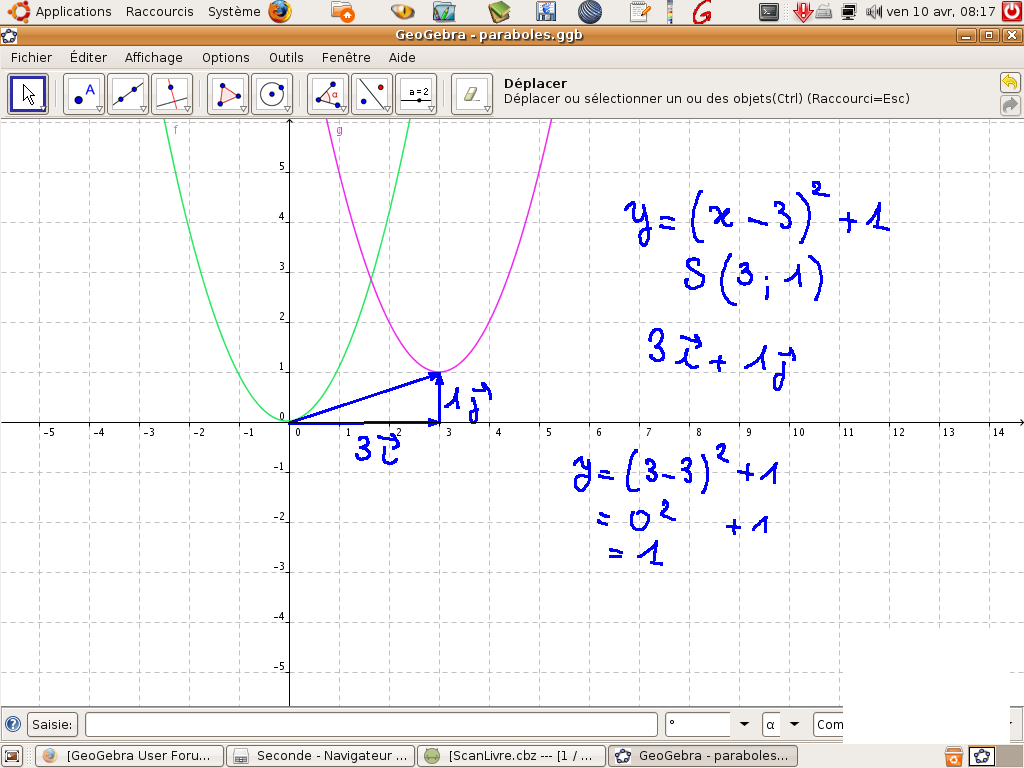Select the Move (Déplacer) arrow tool
Screen dimensions: 1024x768
tap(28, 95)
